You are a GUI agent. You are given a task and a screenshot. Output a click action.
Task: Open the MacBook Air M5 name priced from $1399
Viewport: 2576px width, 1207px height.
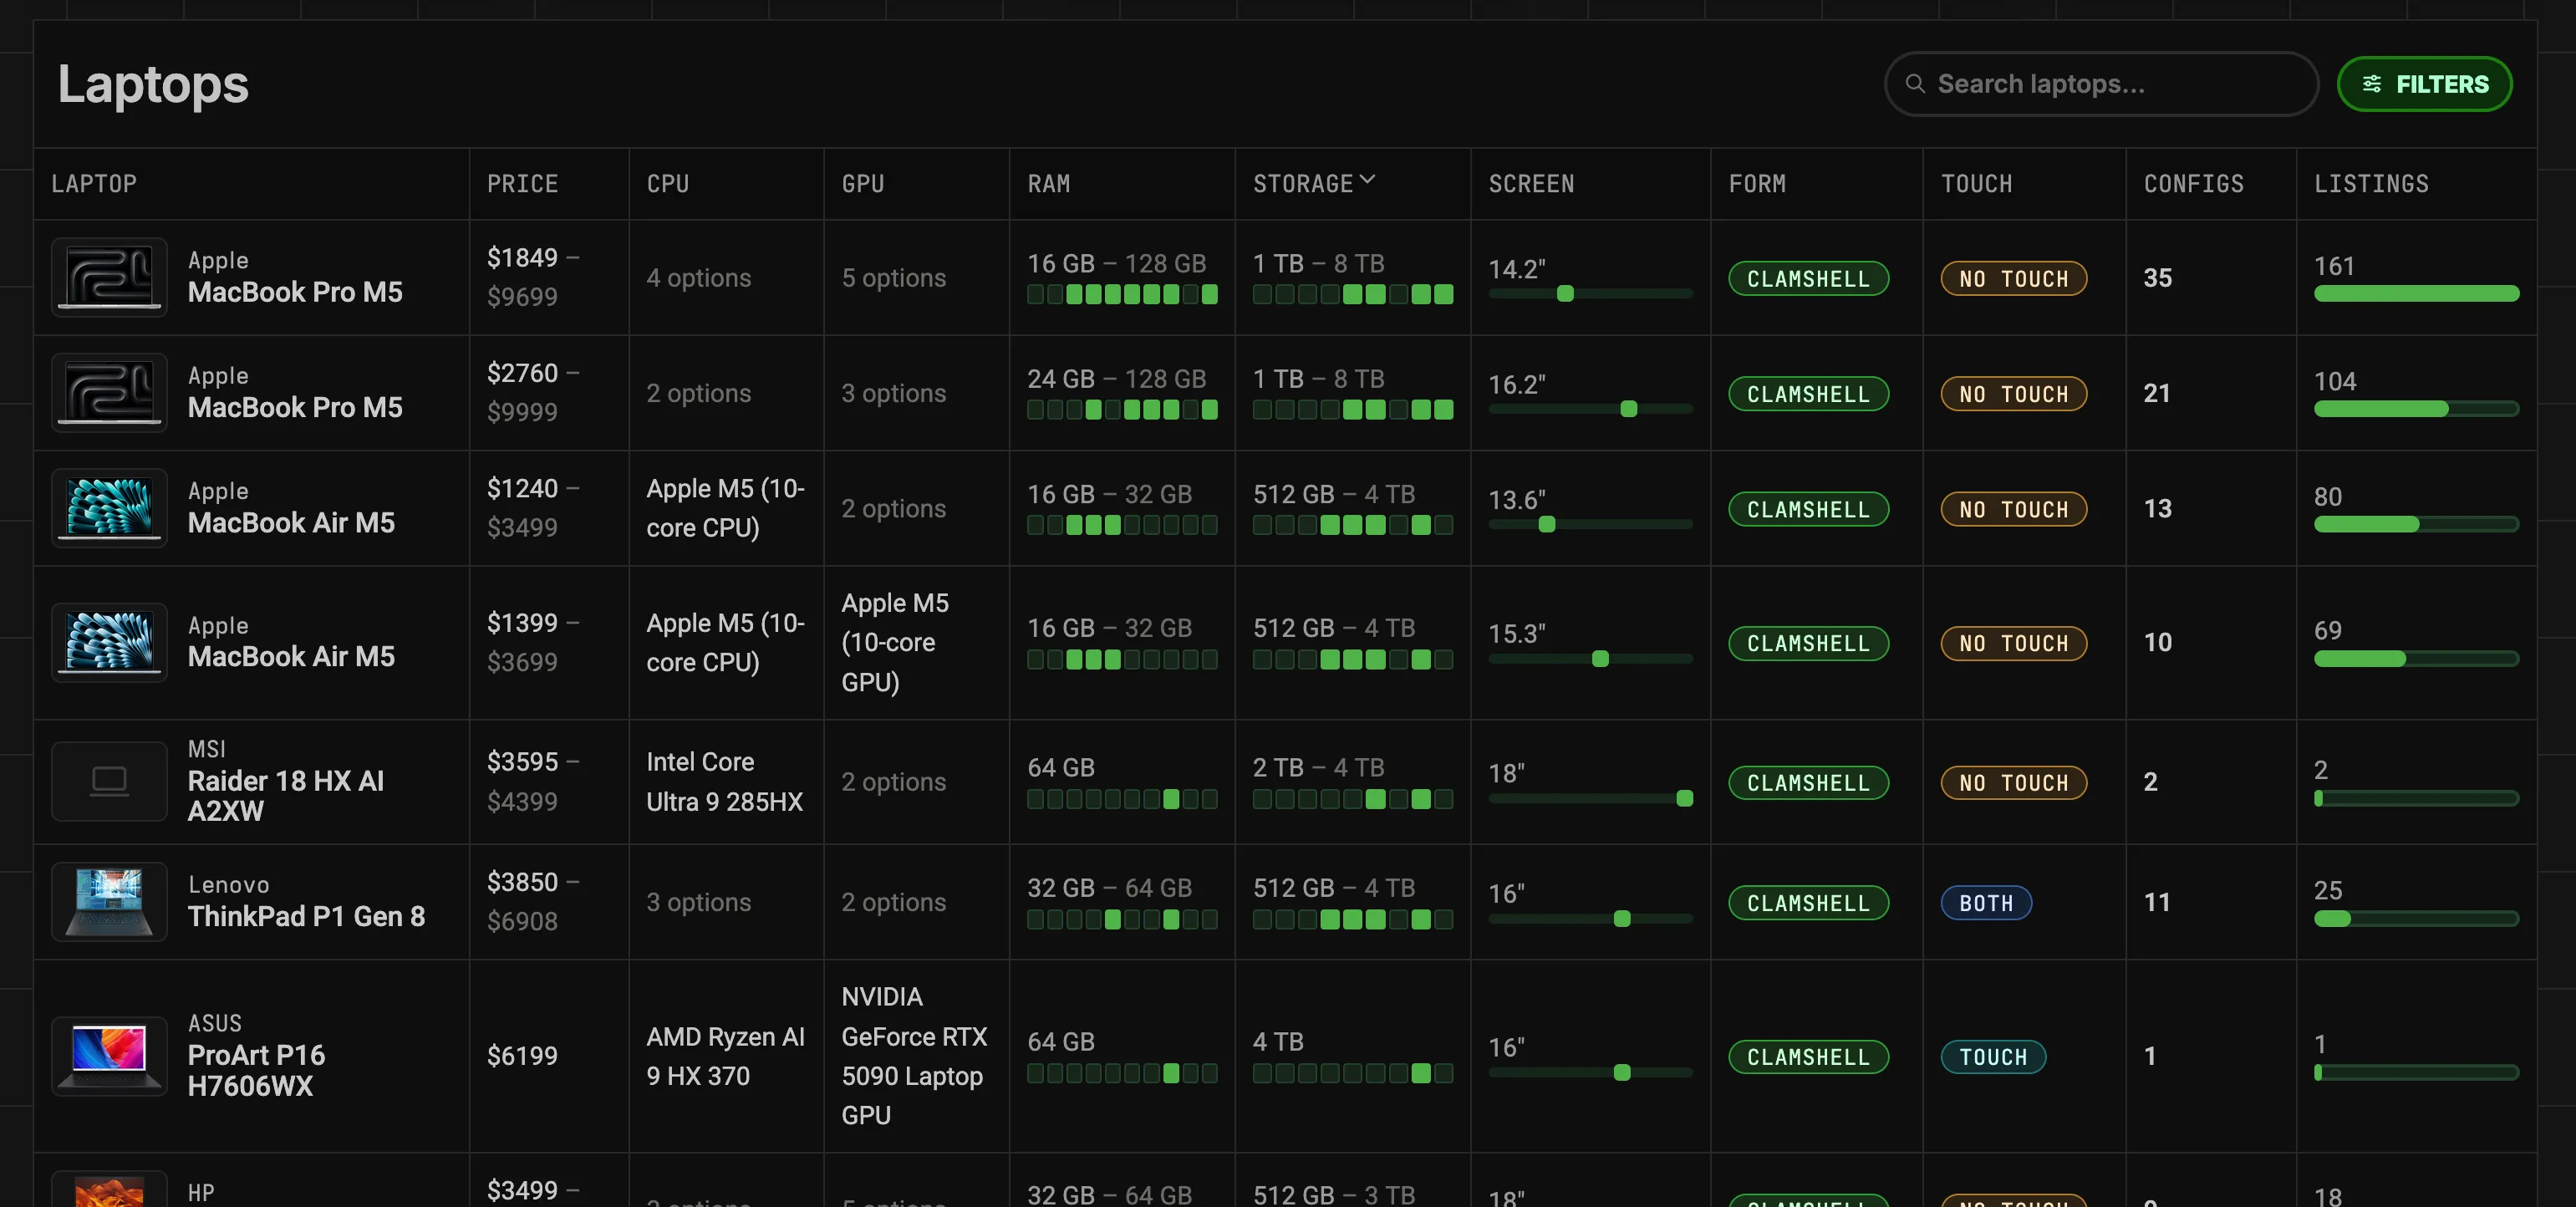pos(291,657)
